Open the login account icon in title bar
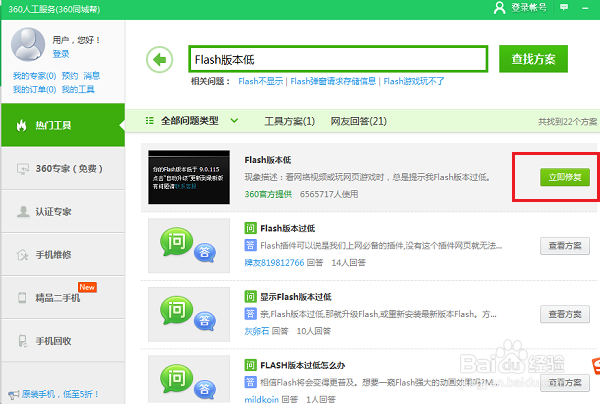This screenshot has height=404, width=600. click(x=499, y=7)
